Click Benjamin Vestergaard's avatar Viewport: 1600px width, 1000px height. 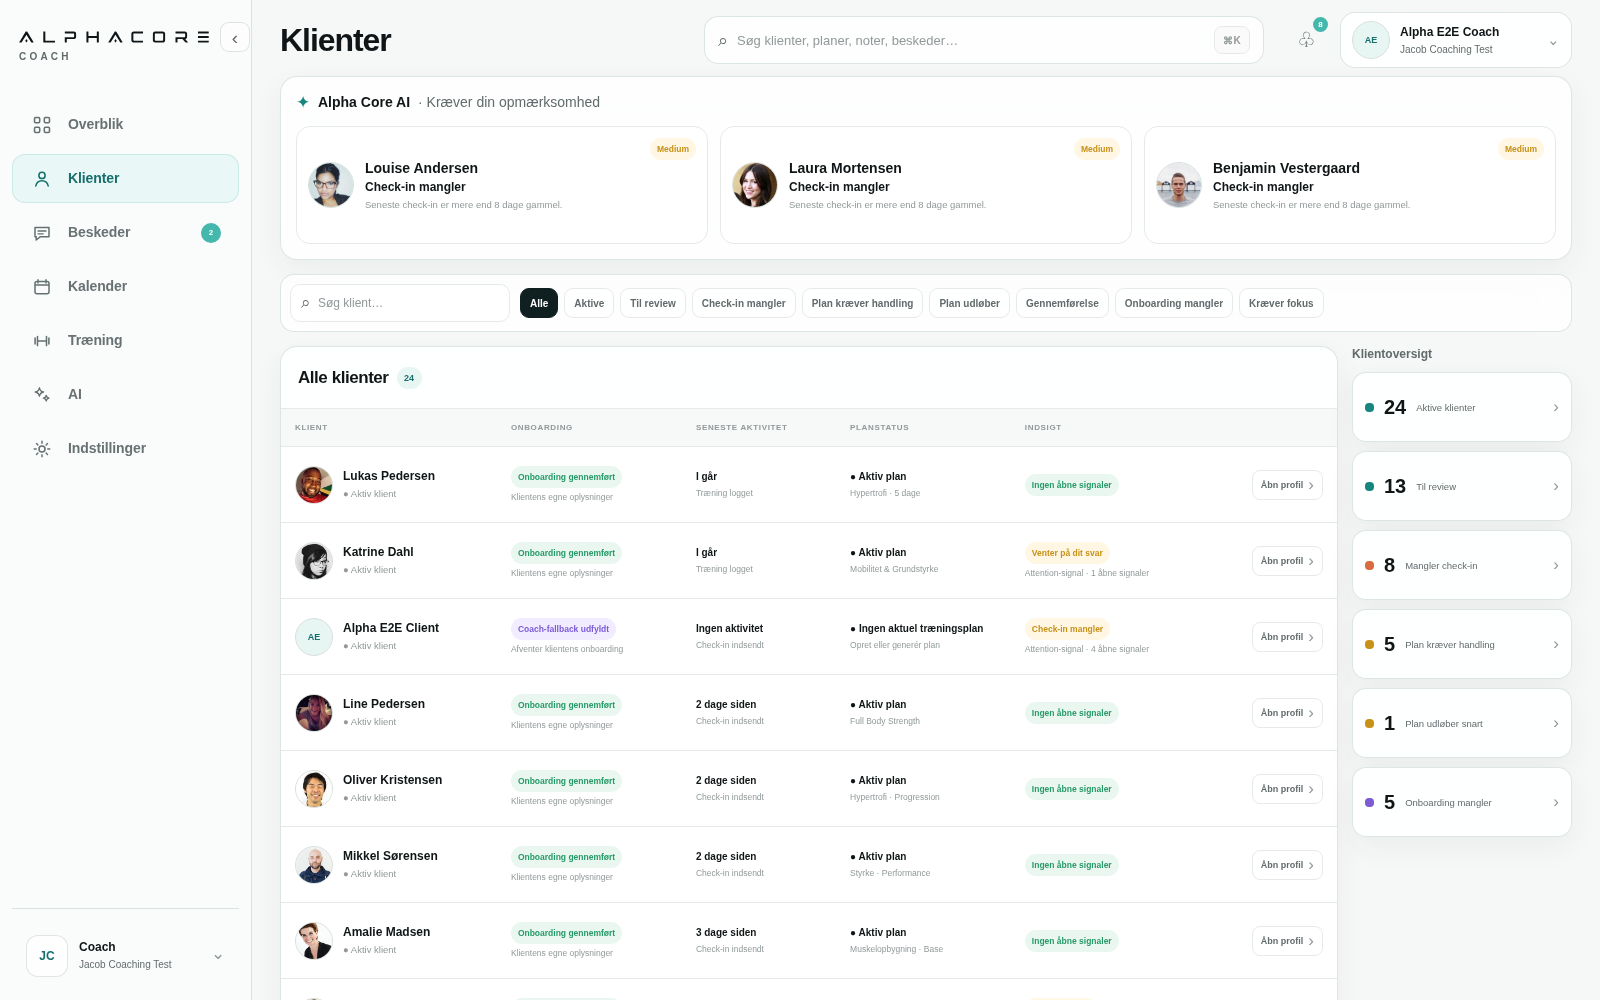point(1179,185)
